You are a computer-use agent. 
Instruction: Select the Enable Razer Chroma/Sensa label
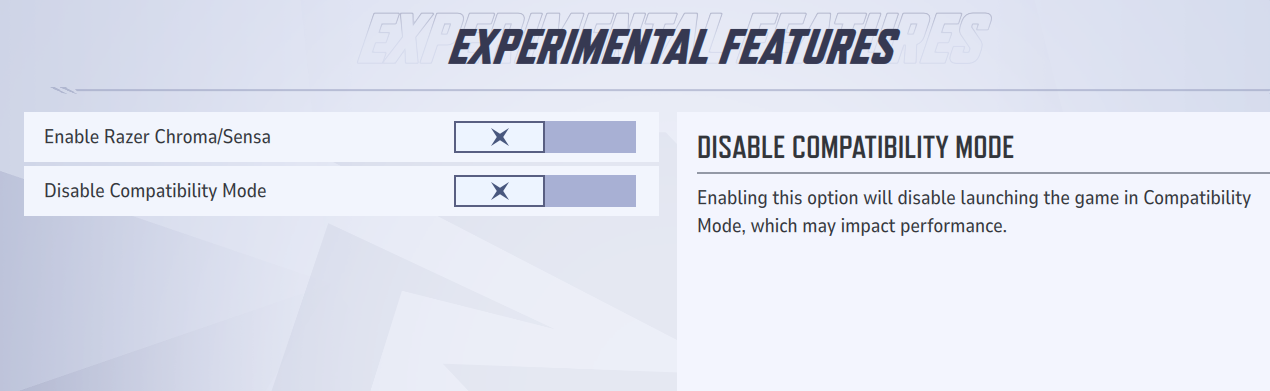click(157, 137)
